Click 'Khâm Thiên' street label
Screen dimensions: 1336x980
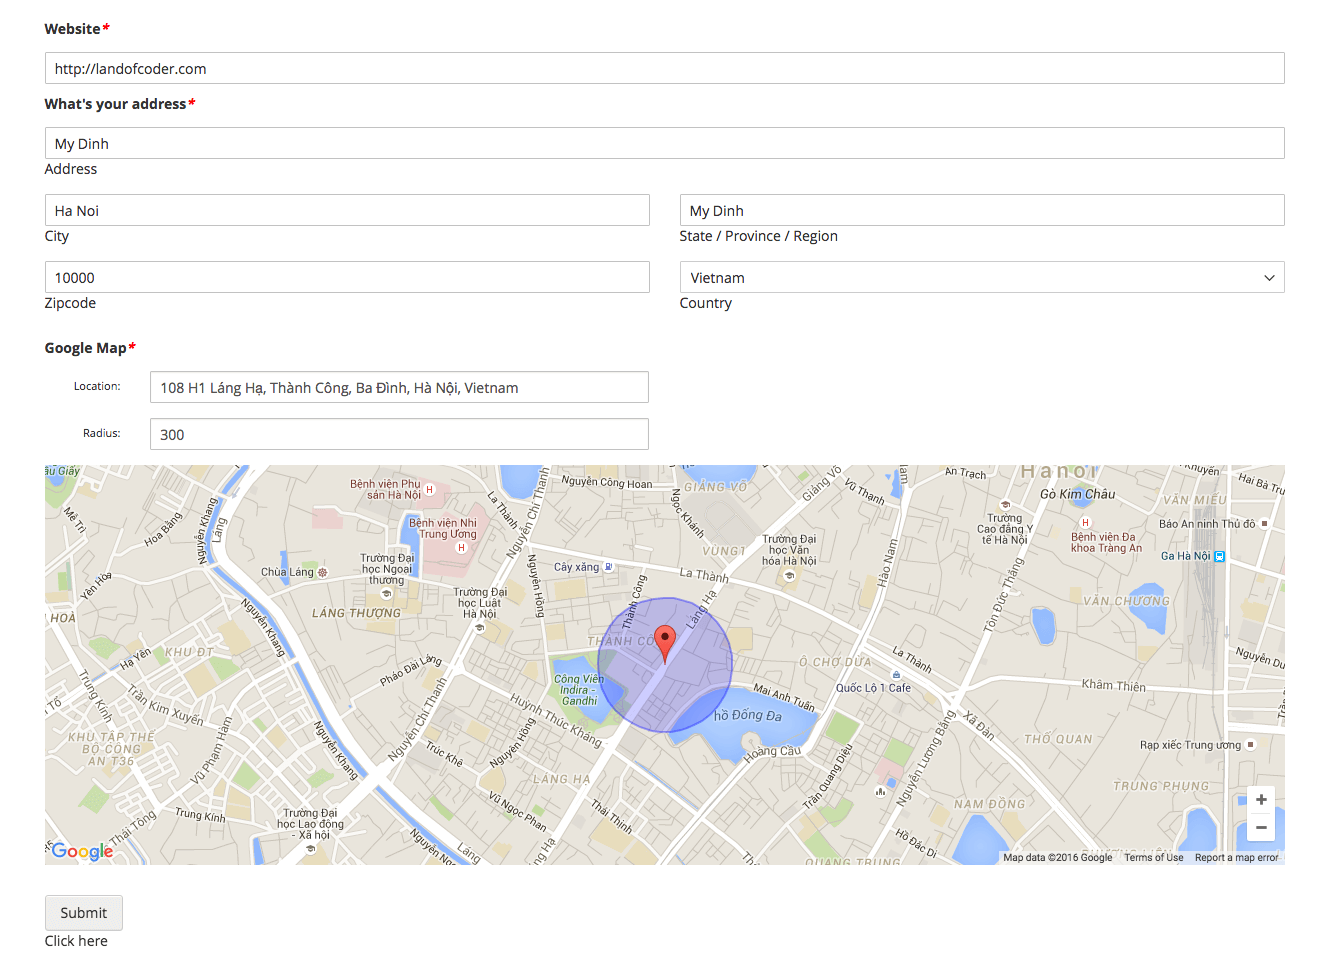coord(1114,685)
